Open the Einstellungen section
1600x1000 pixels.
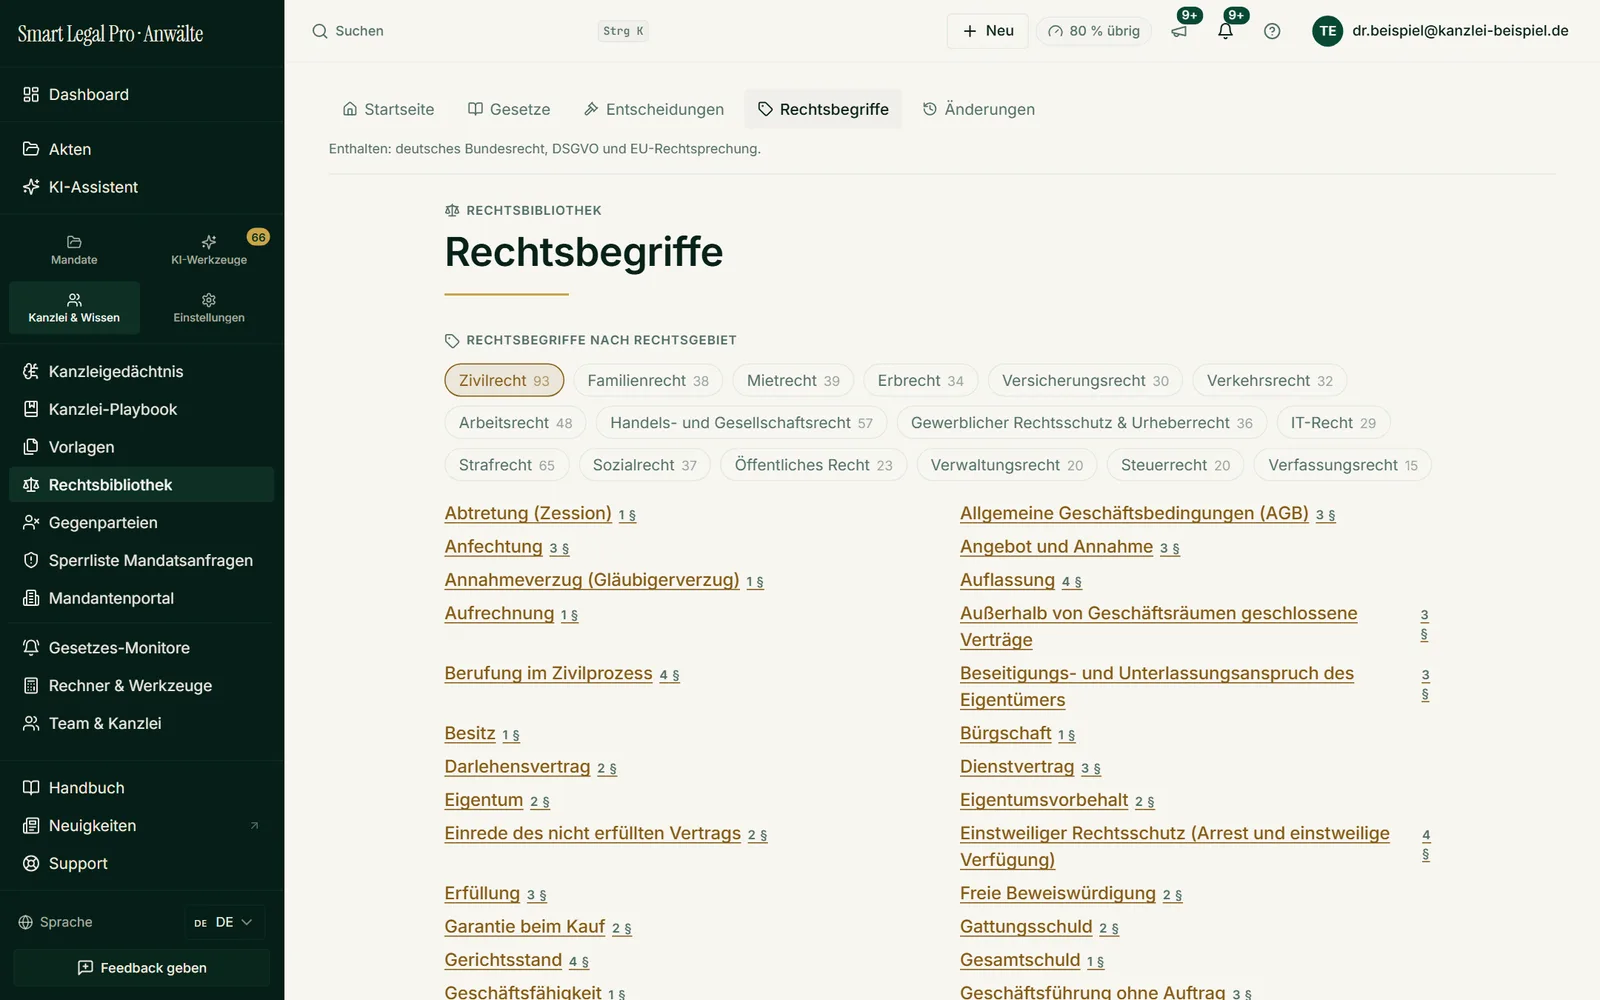tap(209, 308)
